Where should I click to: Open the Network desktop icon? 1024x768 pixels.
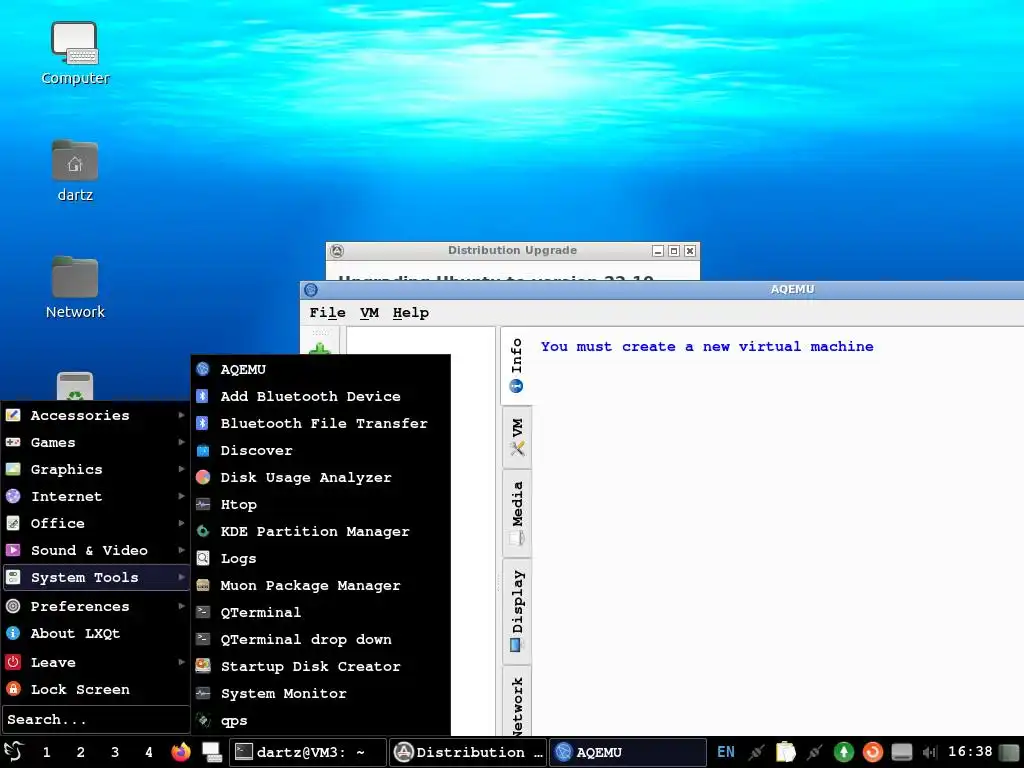pos(75,288)
